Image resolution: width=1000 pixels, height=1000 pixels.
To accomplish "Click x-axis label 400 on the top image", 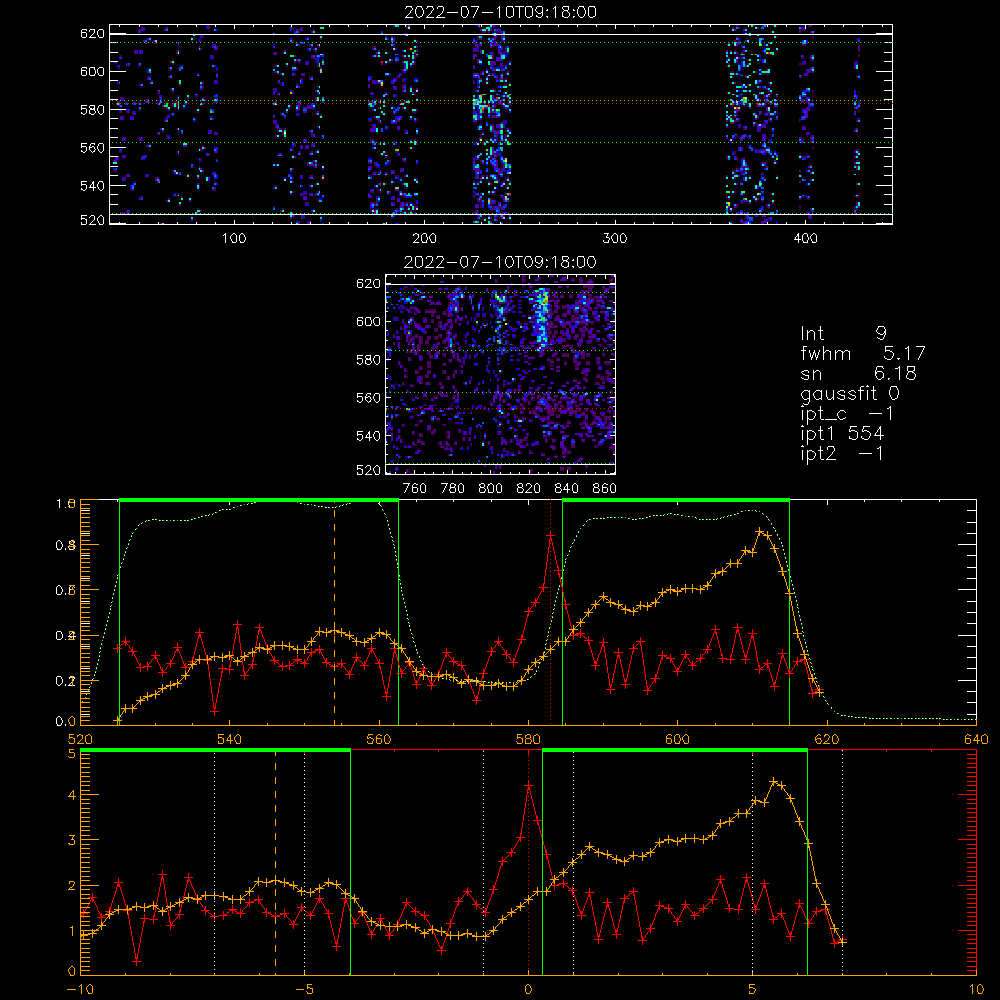I will pyautogui.click(x=805, y=238).
